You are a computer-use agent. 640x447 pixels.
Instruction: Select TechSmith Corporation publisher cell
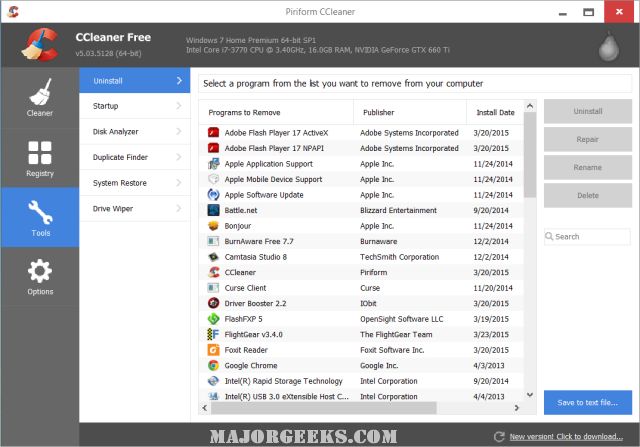pyautogui.click(x=400, y=257)
